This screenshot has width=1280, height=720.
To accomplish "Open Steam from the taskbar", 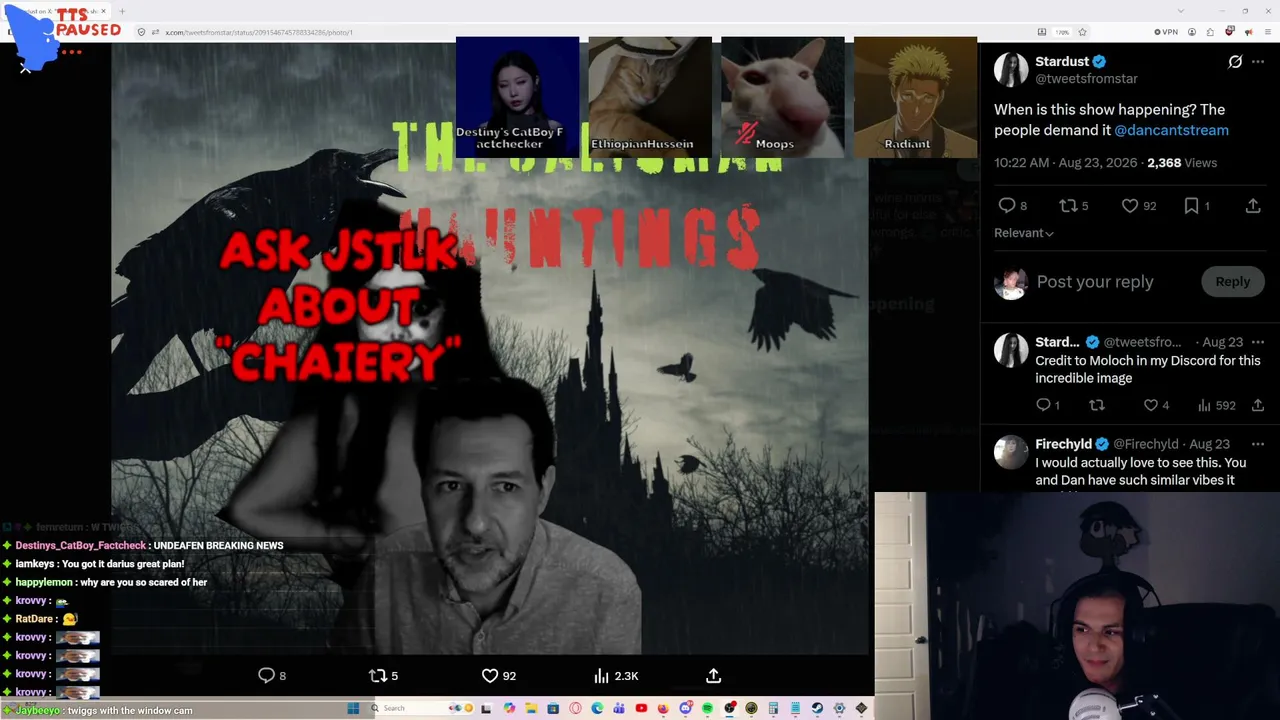I will tap(817, 708).
